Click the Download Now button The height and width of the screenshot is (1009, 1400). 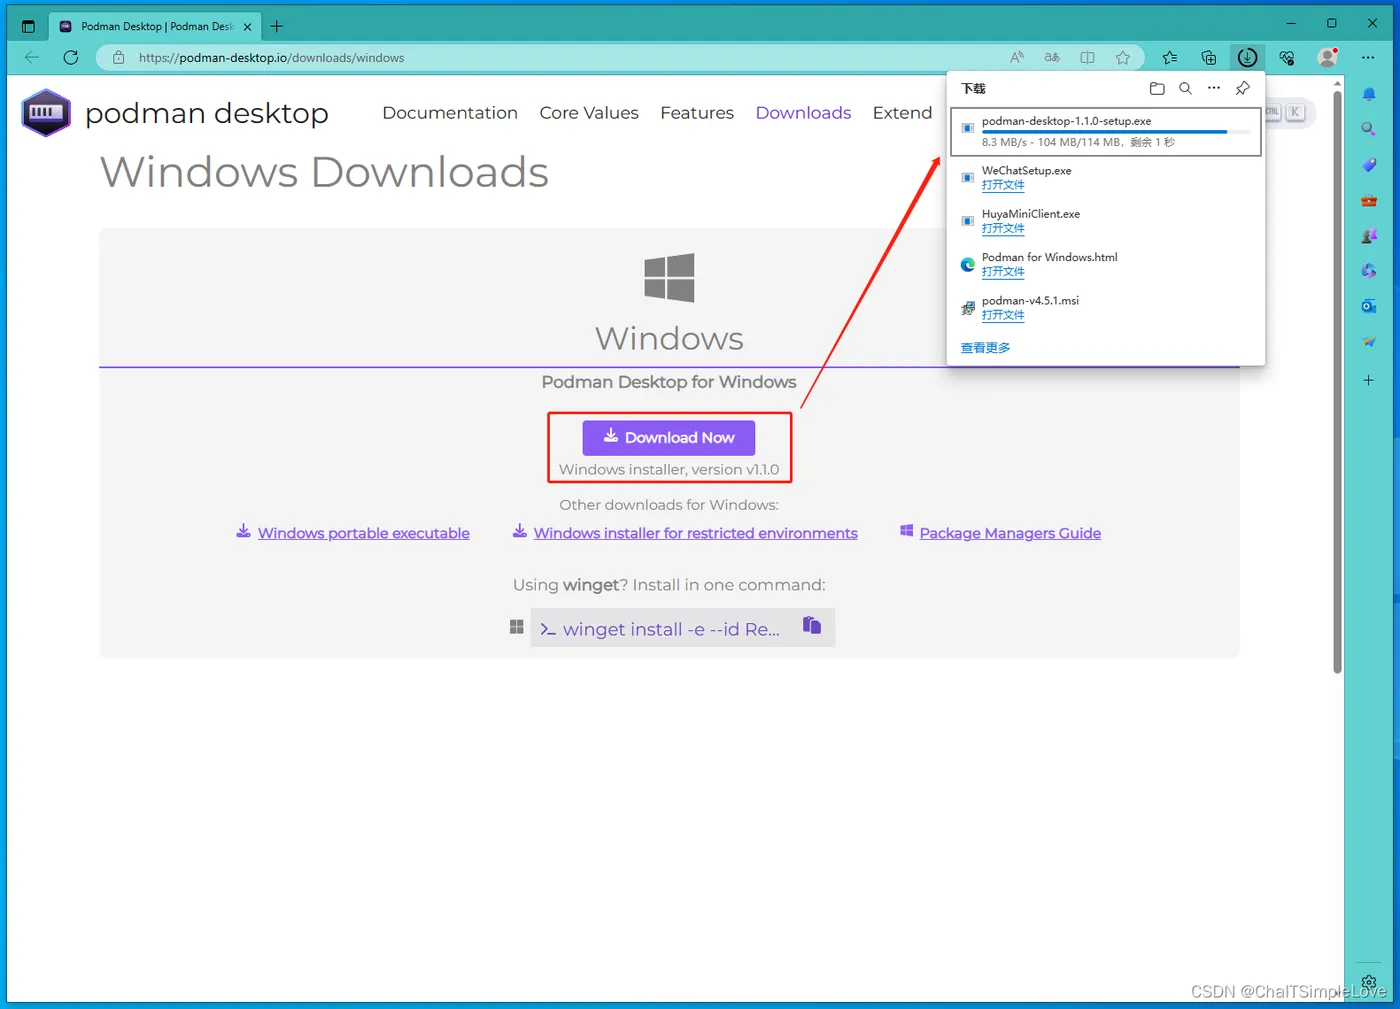pyautogui.click(x=669, y=438)
